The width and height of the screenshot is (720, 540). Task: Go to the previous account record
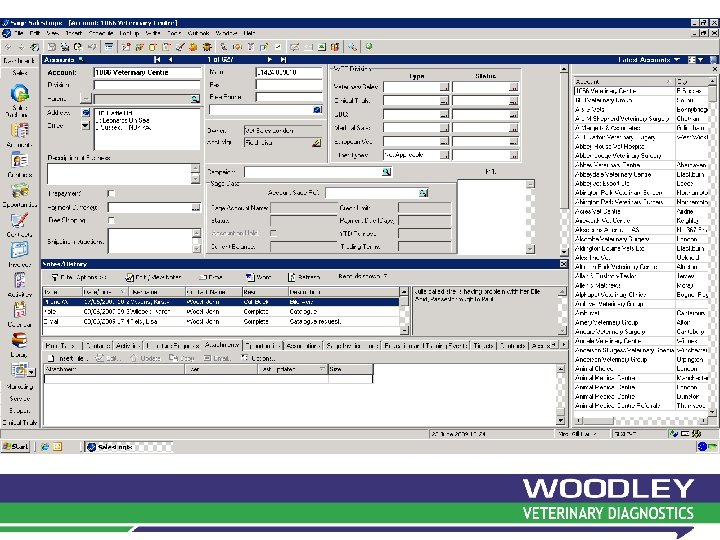pyautogui.click(x=170, y=60)
